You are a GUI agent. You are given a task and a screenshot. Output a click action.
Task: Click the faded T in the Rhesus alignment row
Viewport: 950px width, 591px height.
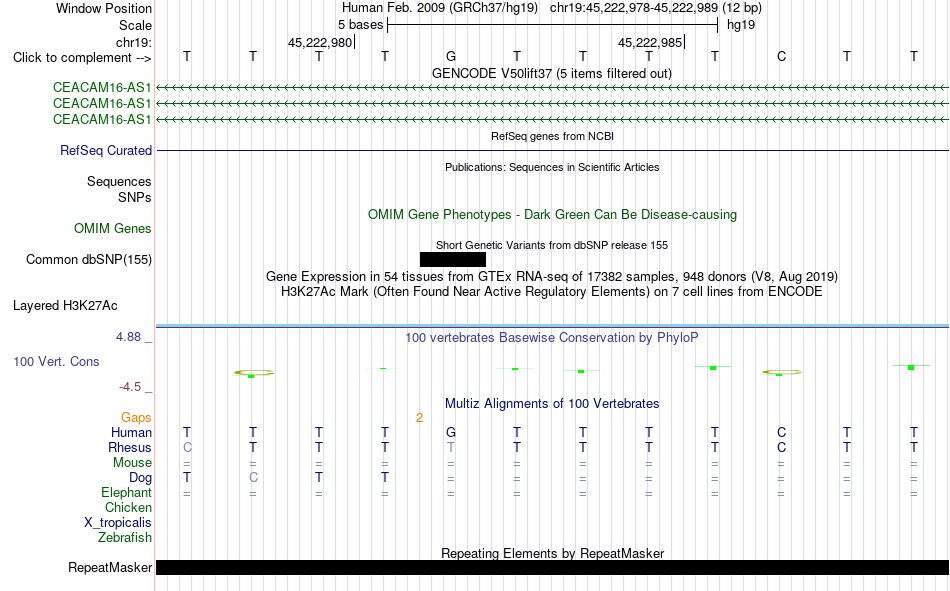[451, 447]
